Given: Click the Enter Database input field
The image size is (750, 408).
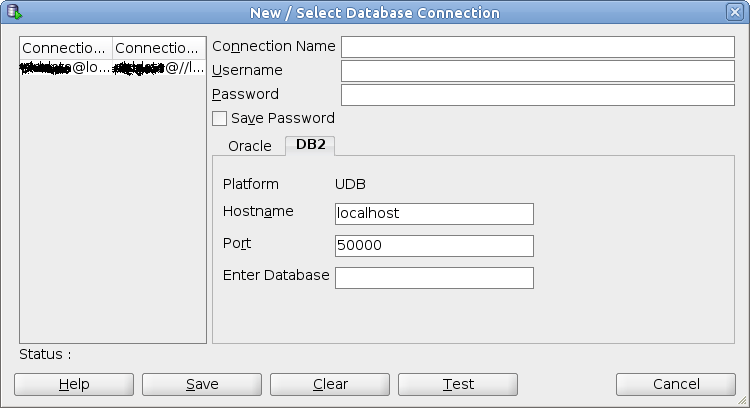Looking at the screenshot, I should point(434,278).
